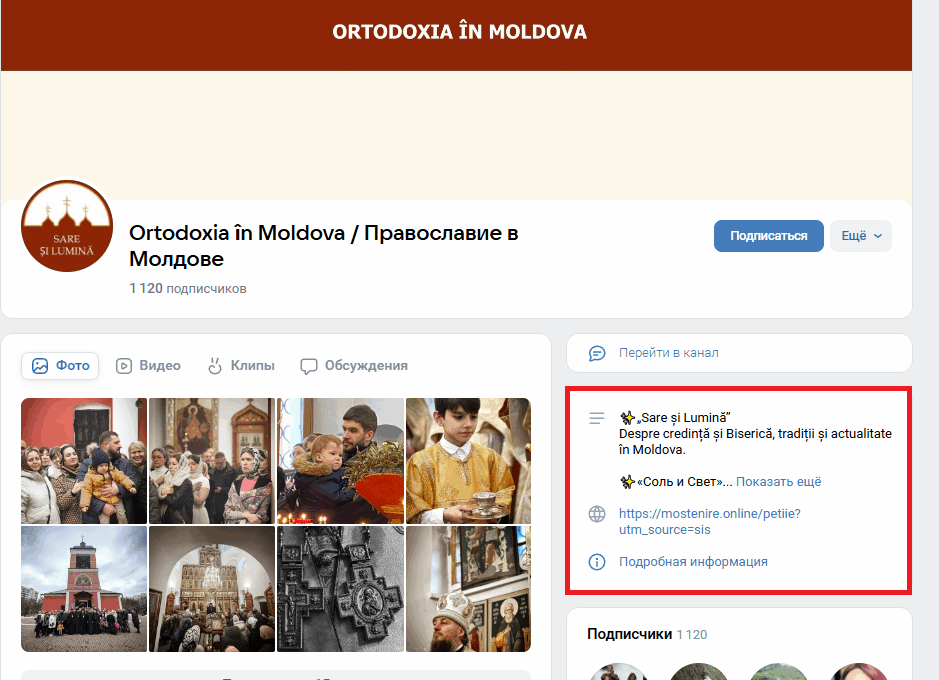Screen dimensions: 939x680
Task: Click the 1 120 подписчиков count under title
Action: coord(187,289)
